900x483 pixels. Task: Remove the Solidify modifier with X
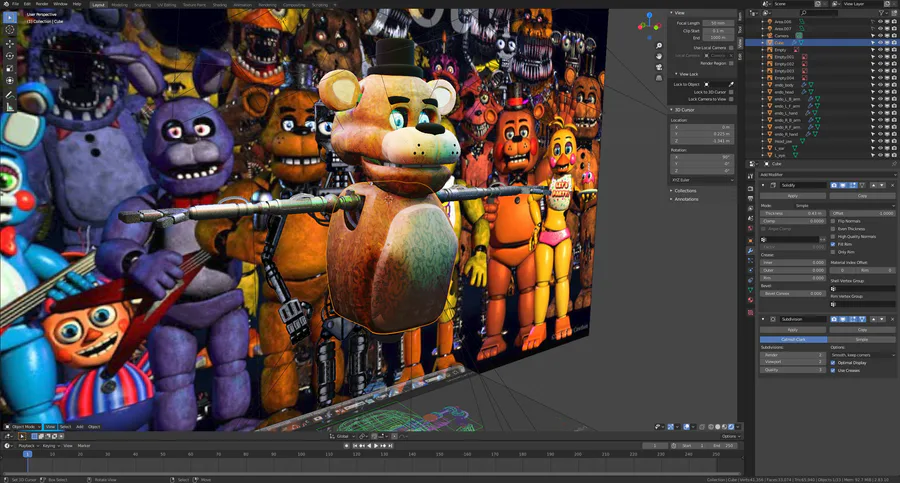point(893,185)
